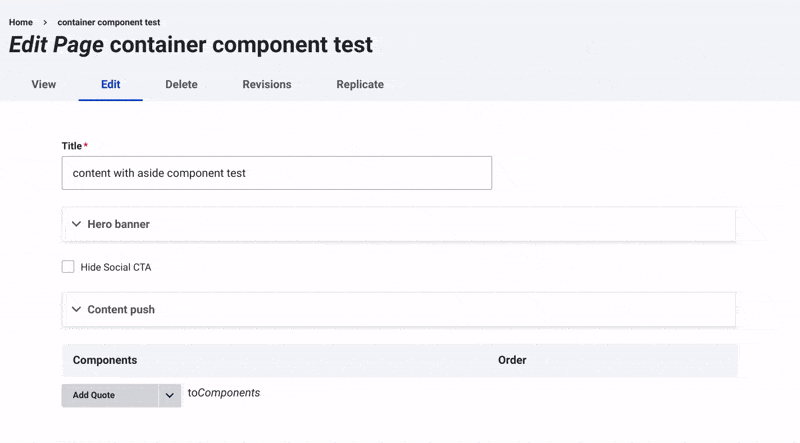Image resolution: width=800 pixels, height=443 pixels.
Task: Open the Delete tab
Action: coord(181,84)
